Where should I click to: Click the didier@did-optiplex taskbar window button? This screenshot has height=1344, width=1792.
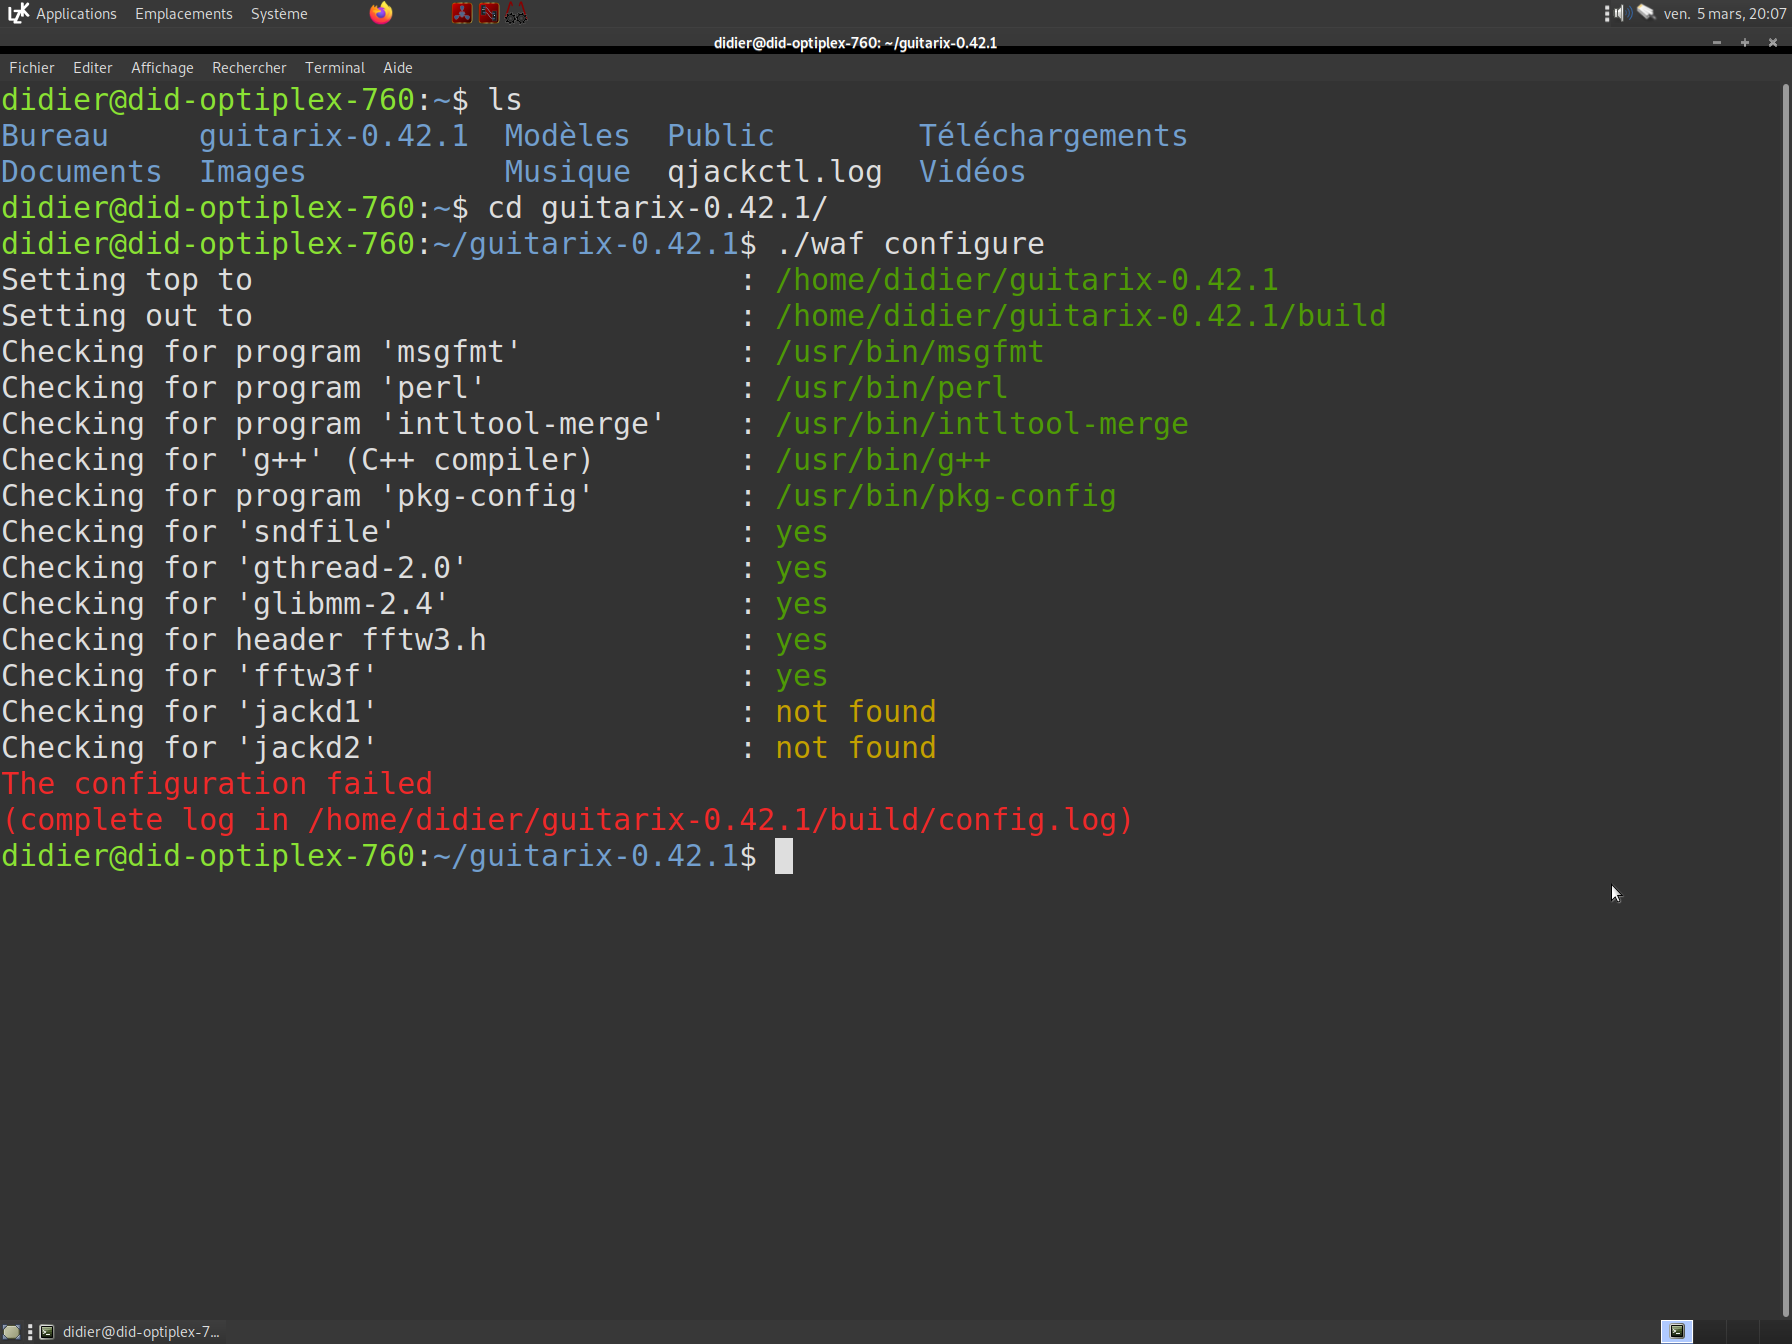coord(130,1332)
